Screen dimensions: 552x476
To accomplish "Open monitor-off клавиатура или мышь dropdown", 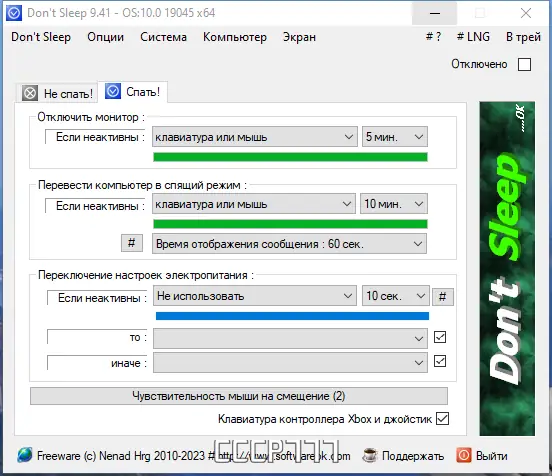I will (x=255, y=137).
